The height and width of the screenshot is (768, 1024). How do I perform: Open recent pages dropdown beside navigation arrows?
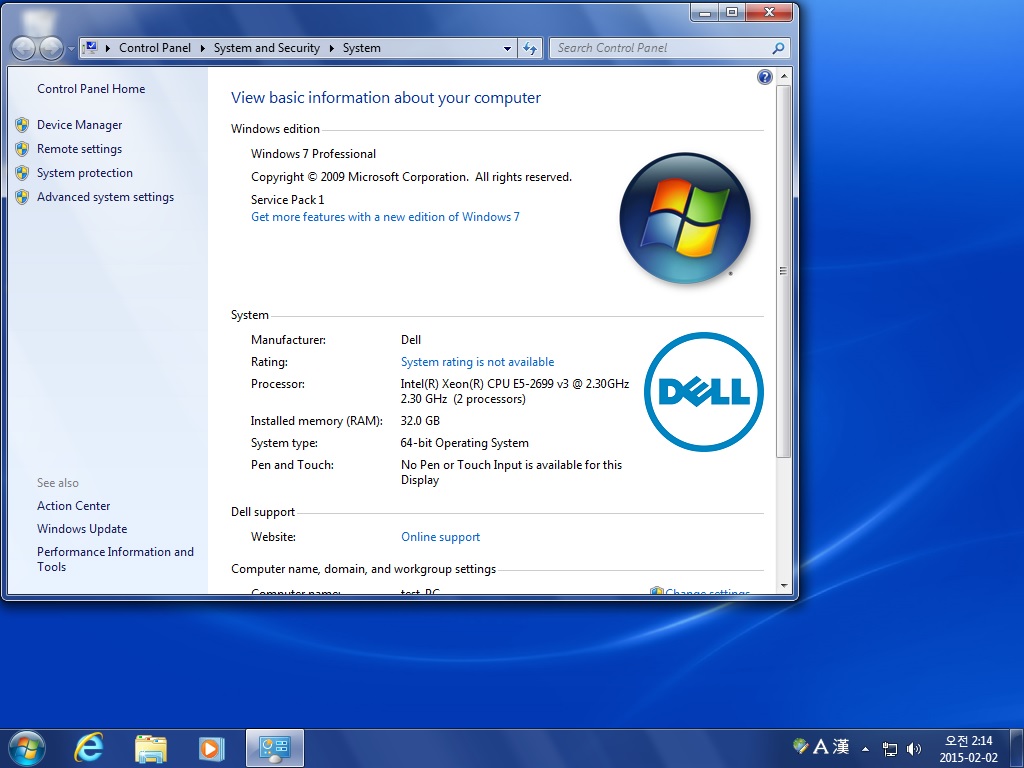point(71,48)
